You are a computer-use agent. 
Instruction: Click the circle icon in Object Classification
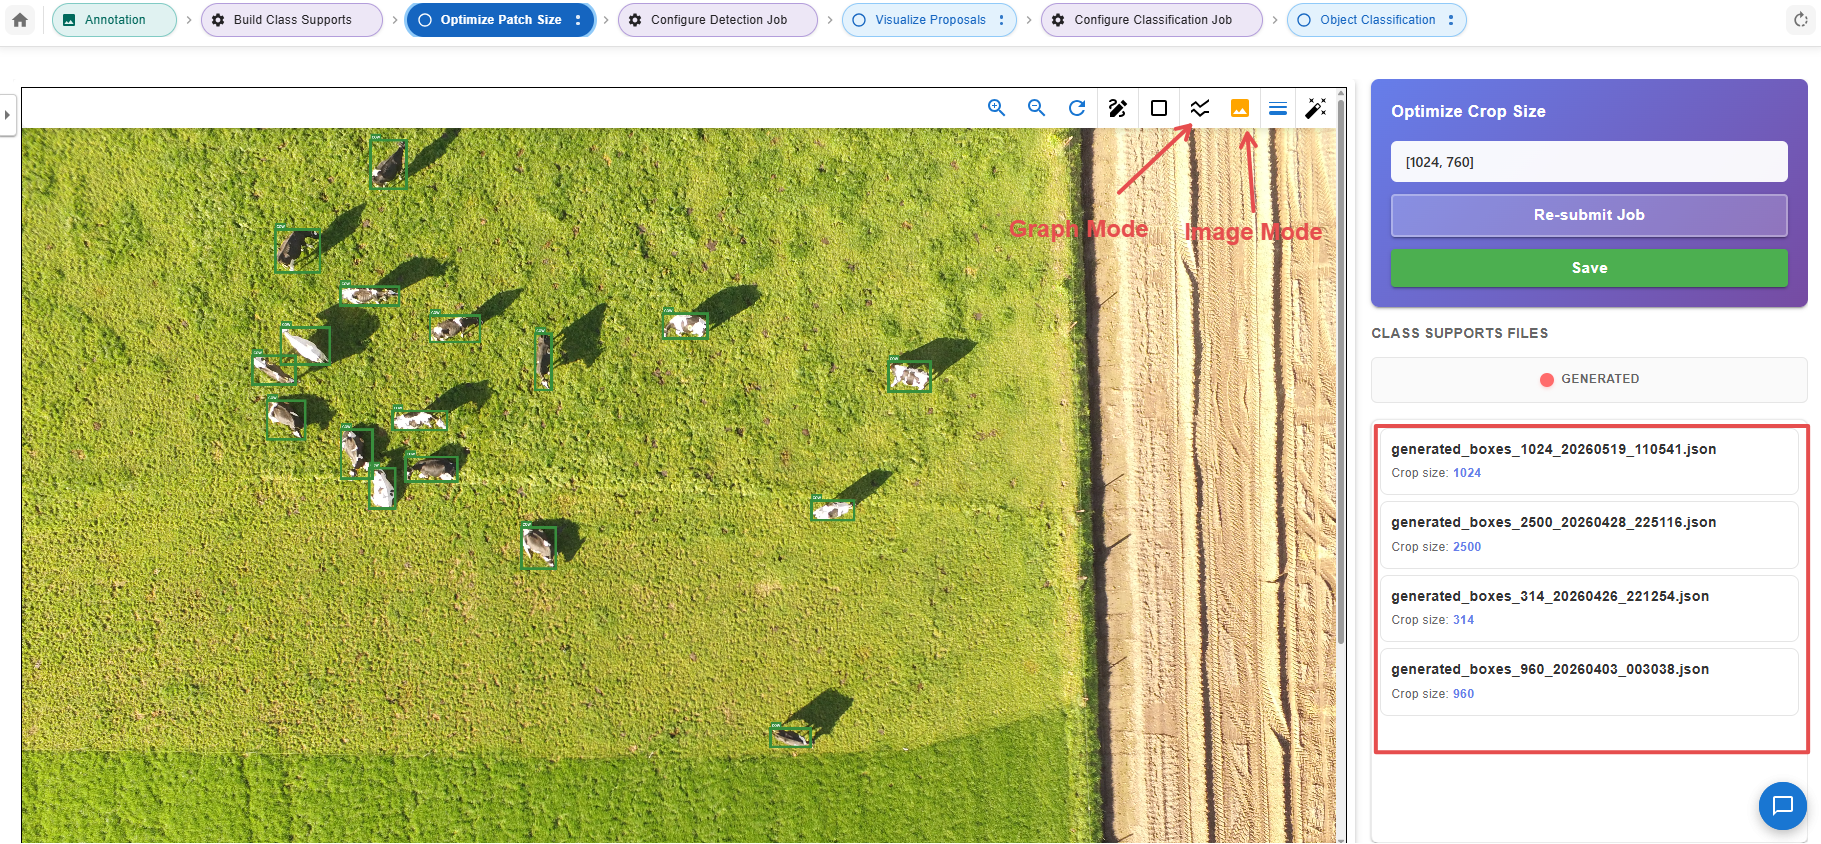click(x=1304, y=20)
